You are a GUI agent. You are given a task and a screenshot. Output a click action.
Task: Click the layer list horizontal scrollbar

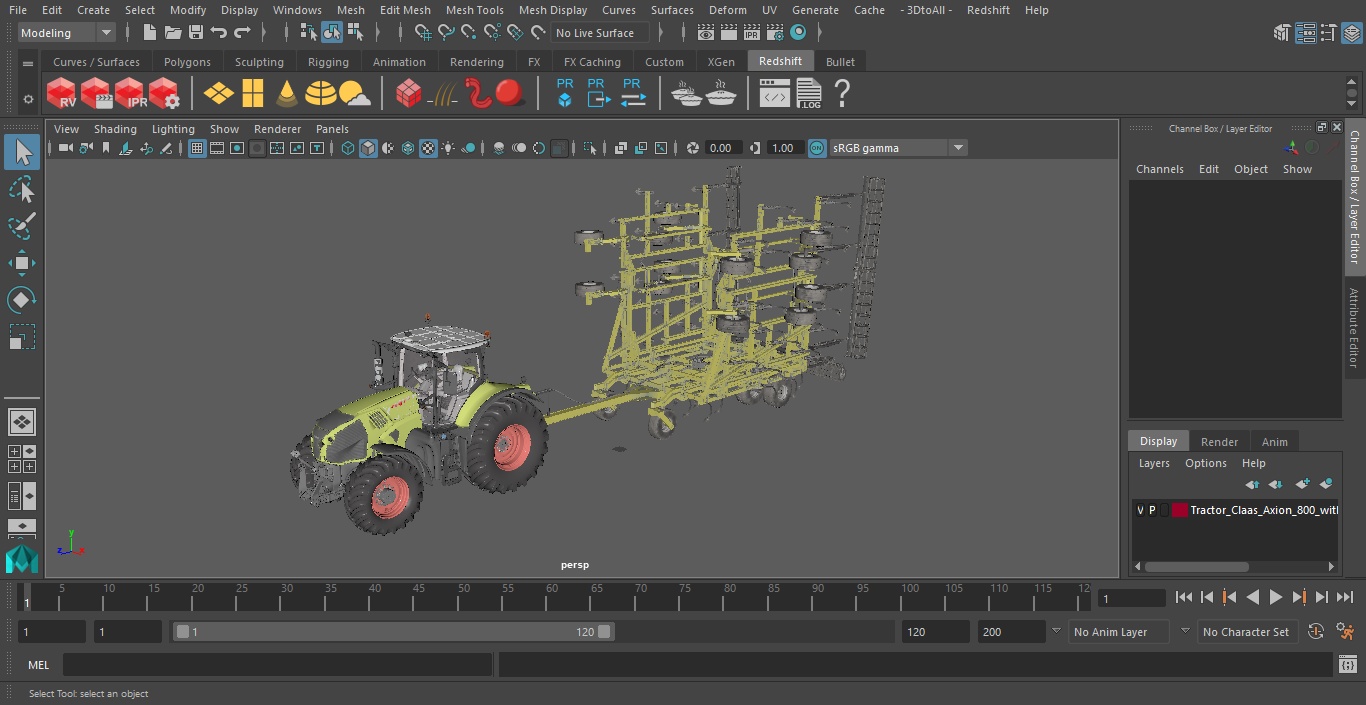1198,566
